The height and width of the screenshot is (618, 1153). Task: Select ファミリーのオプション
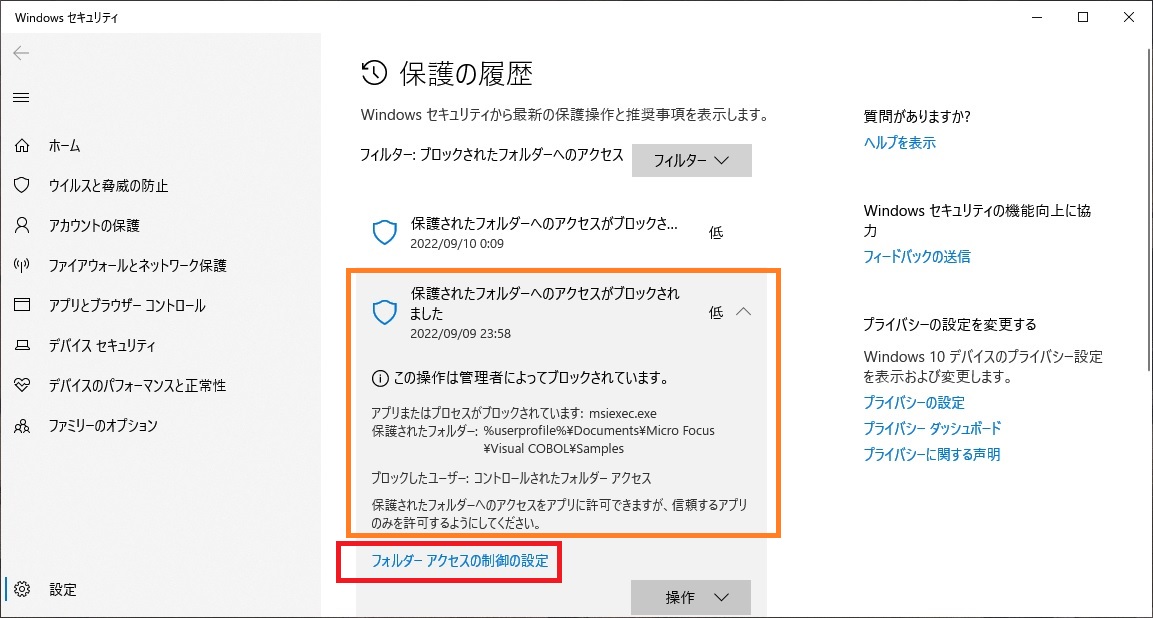tap(103, 425)
